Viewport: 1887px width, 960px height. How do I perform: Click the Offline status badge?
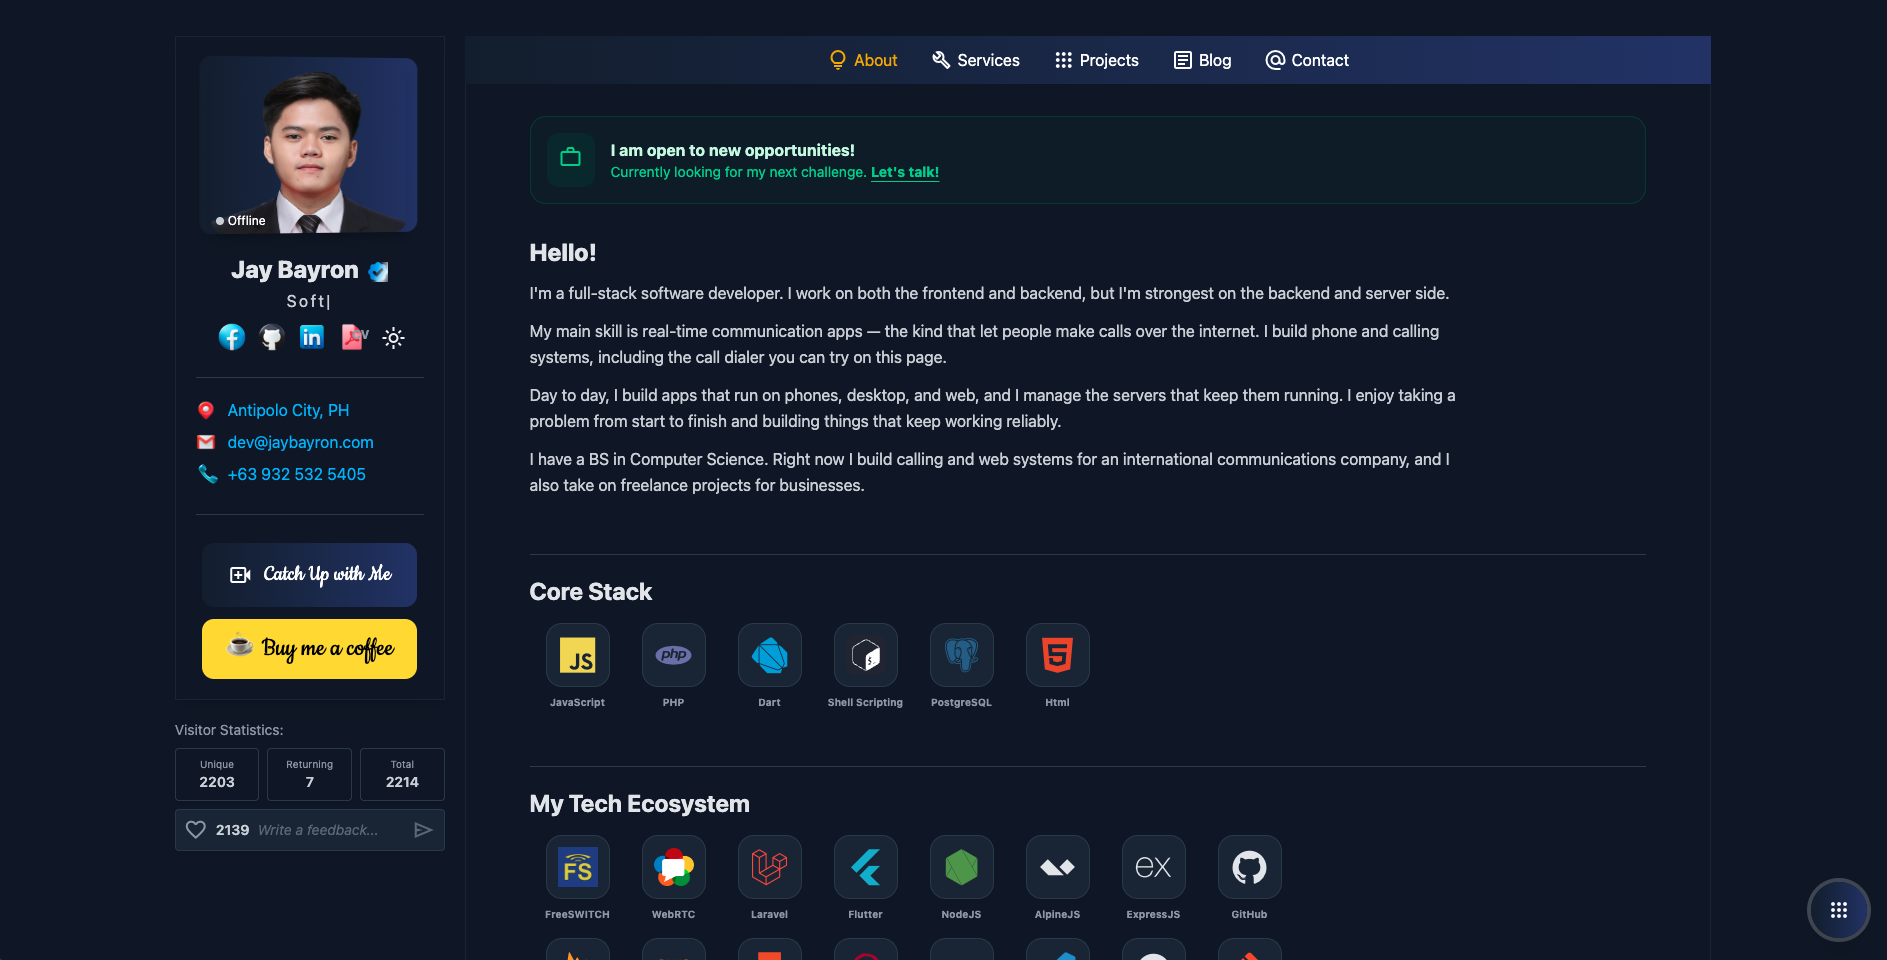coord(241,221)
